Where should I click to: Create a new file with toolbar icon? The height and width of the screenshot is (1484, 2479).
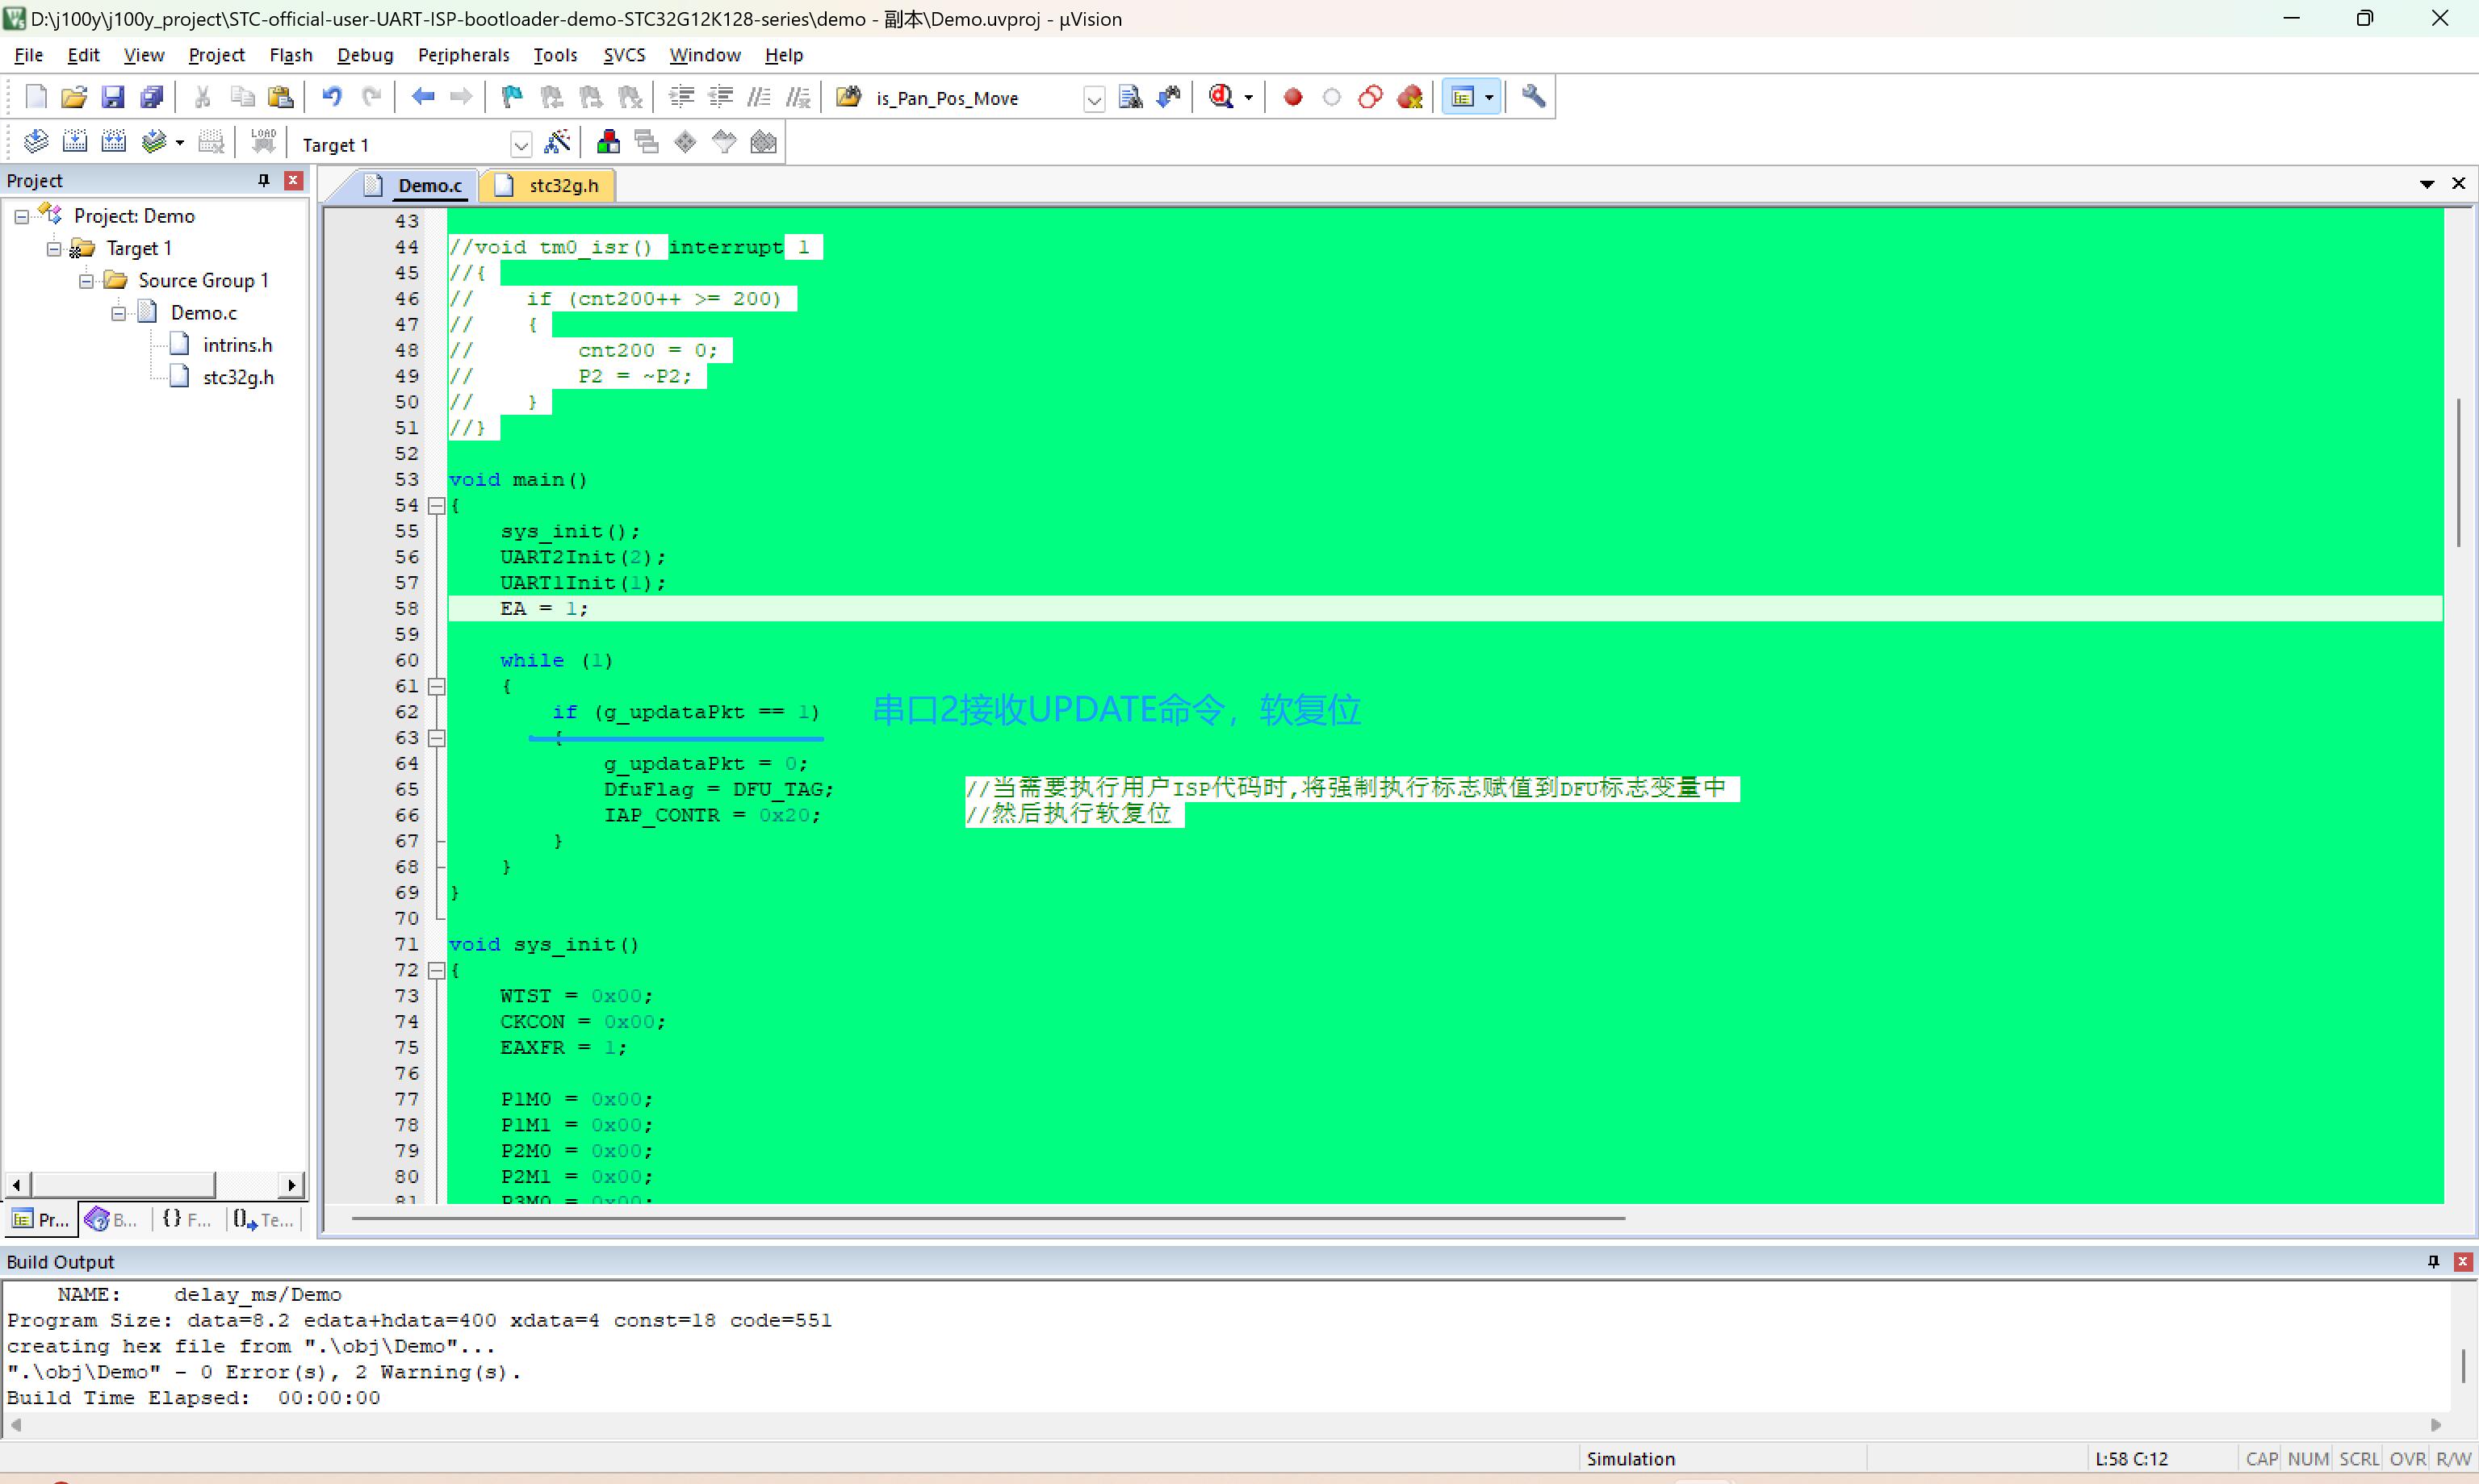coord(36,97)
